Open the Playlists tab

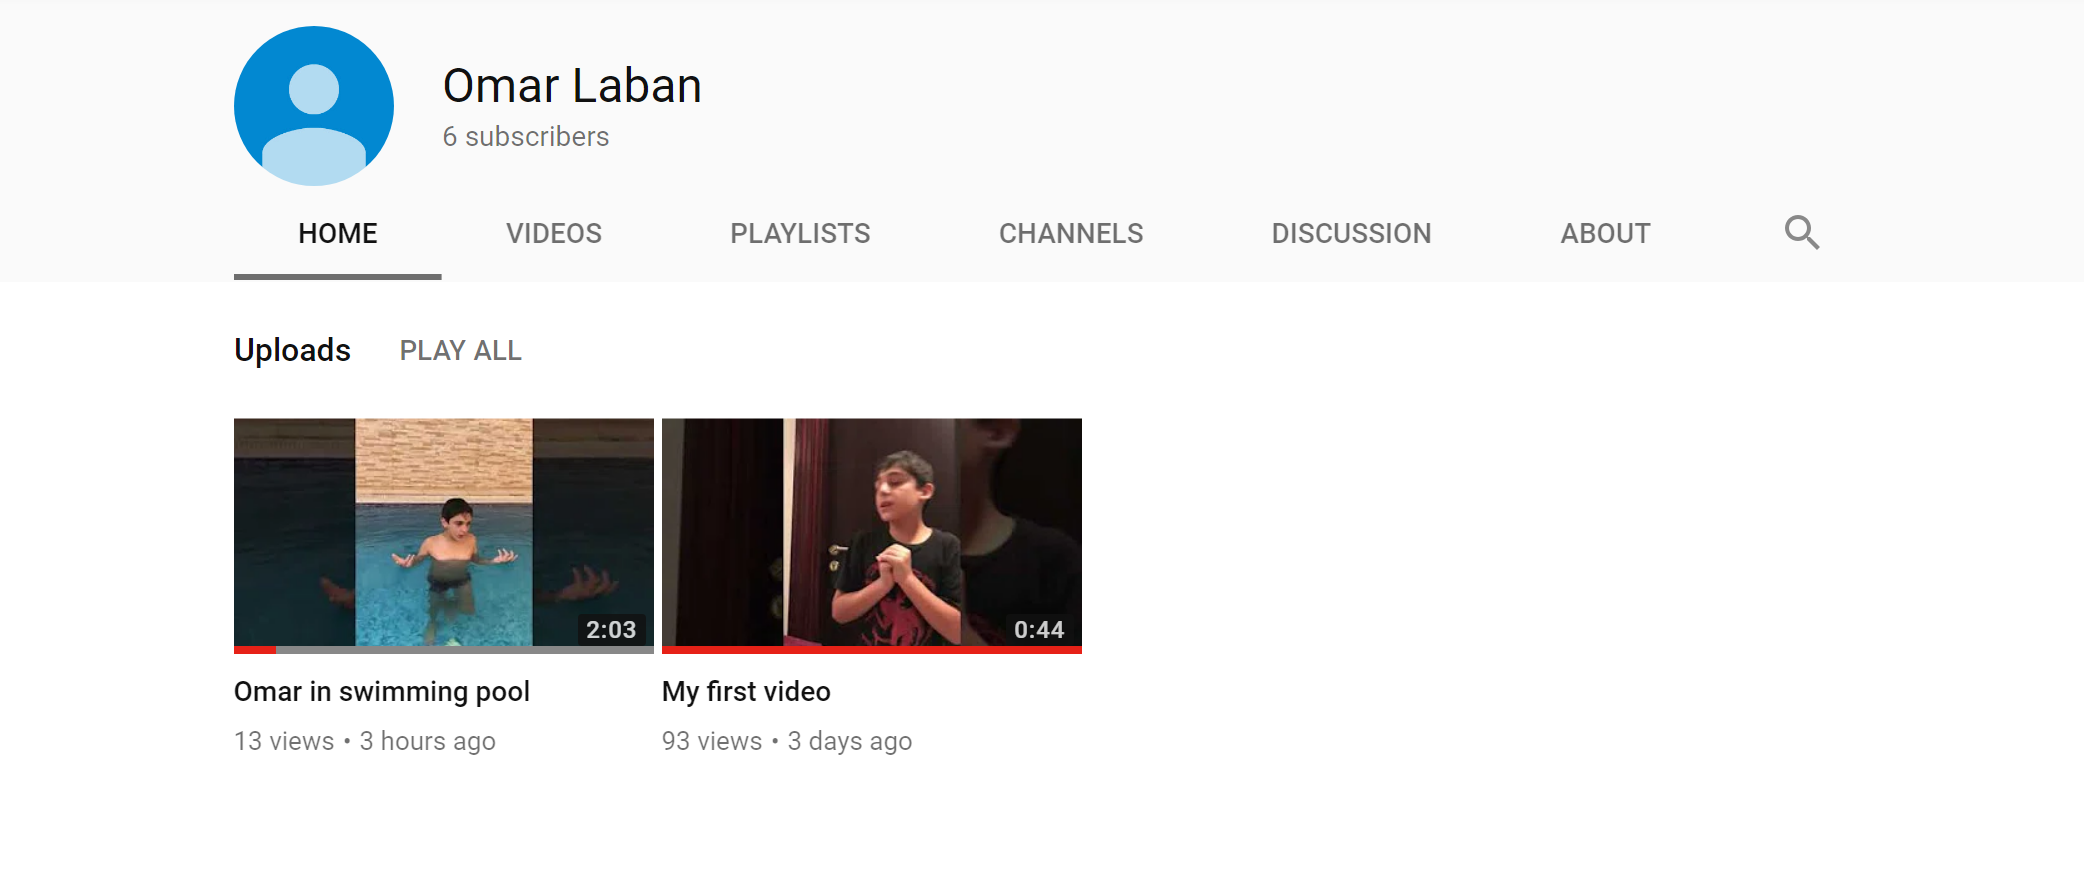pos(800,233)
